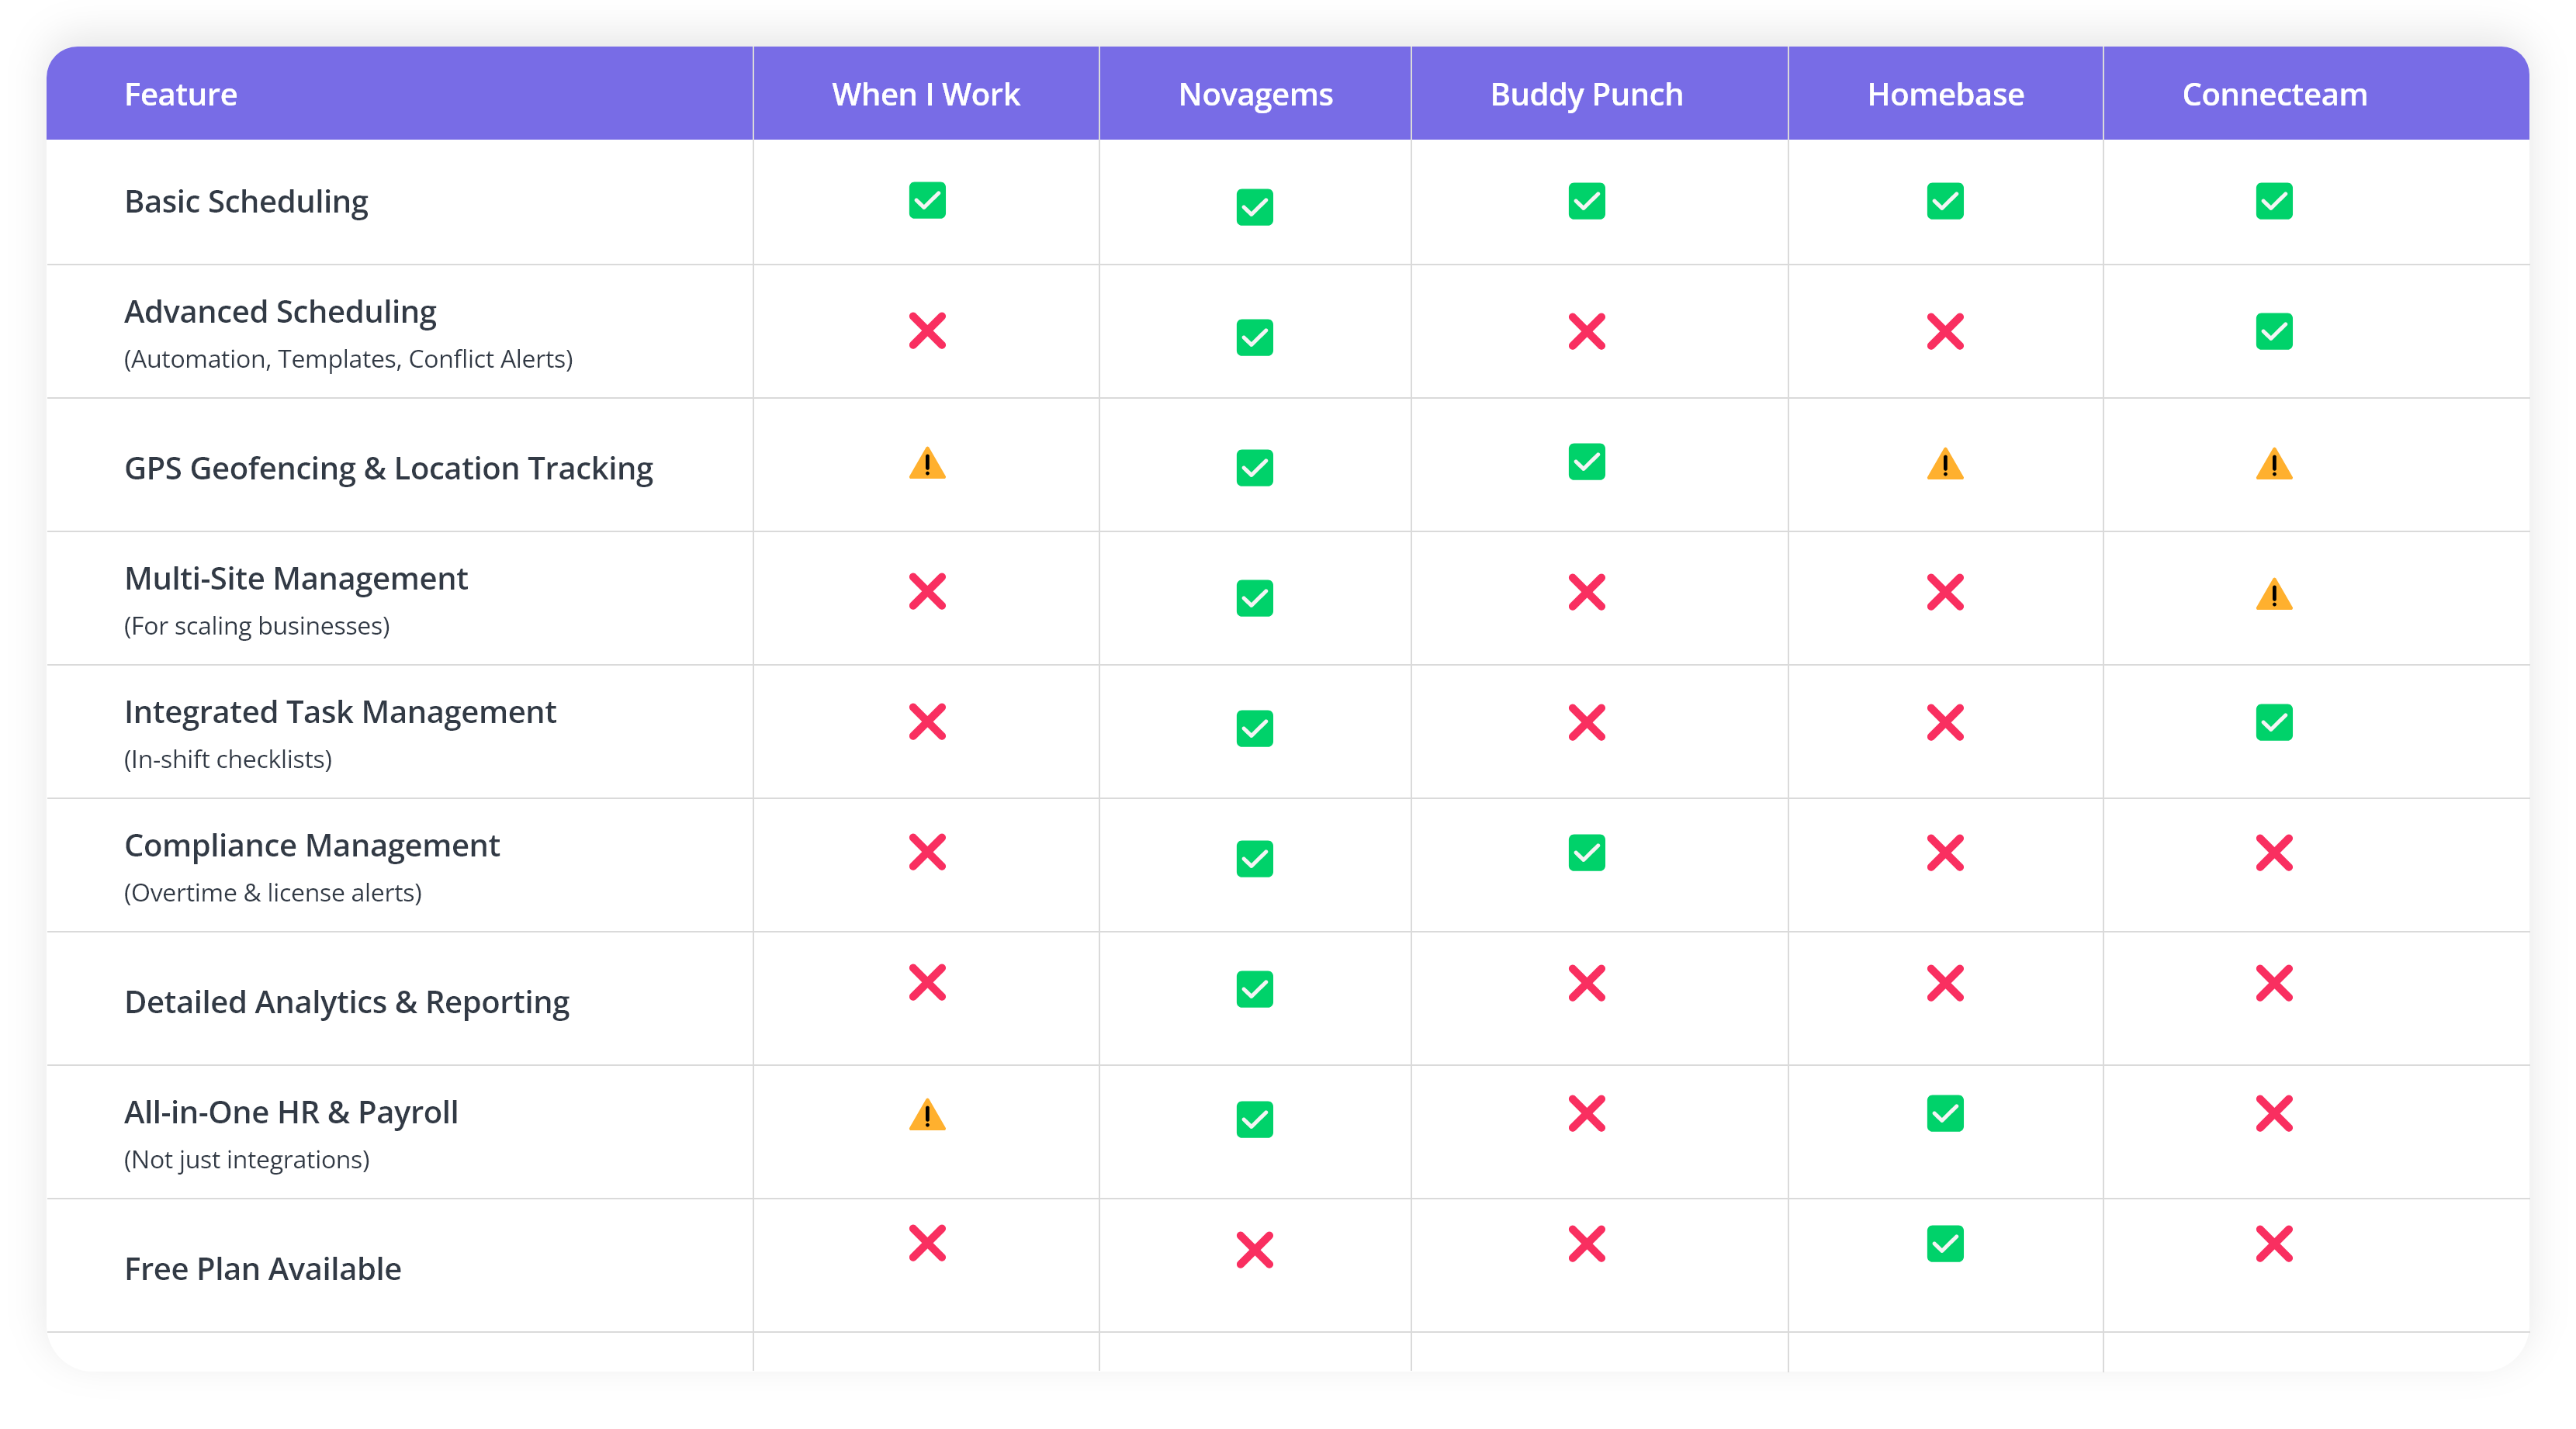This screenshot has width=2576, height=1429.
Task: Click the green checkmark for Multi-Site Management under Novagems
Action: [x=1255, y=598]
